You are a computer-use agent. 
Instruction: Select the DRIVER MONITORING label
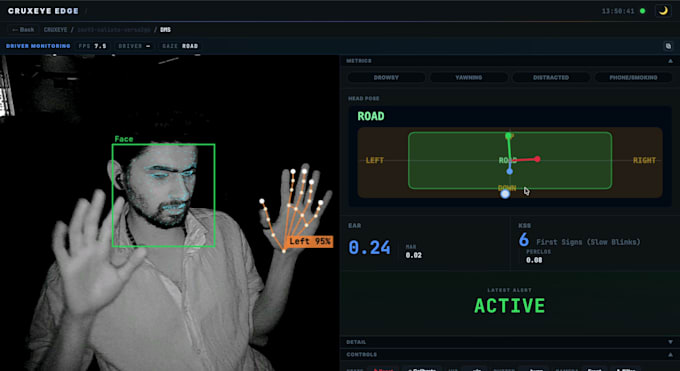38,46
